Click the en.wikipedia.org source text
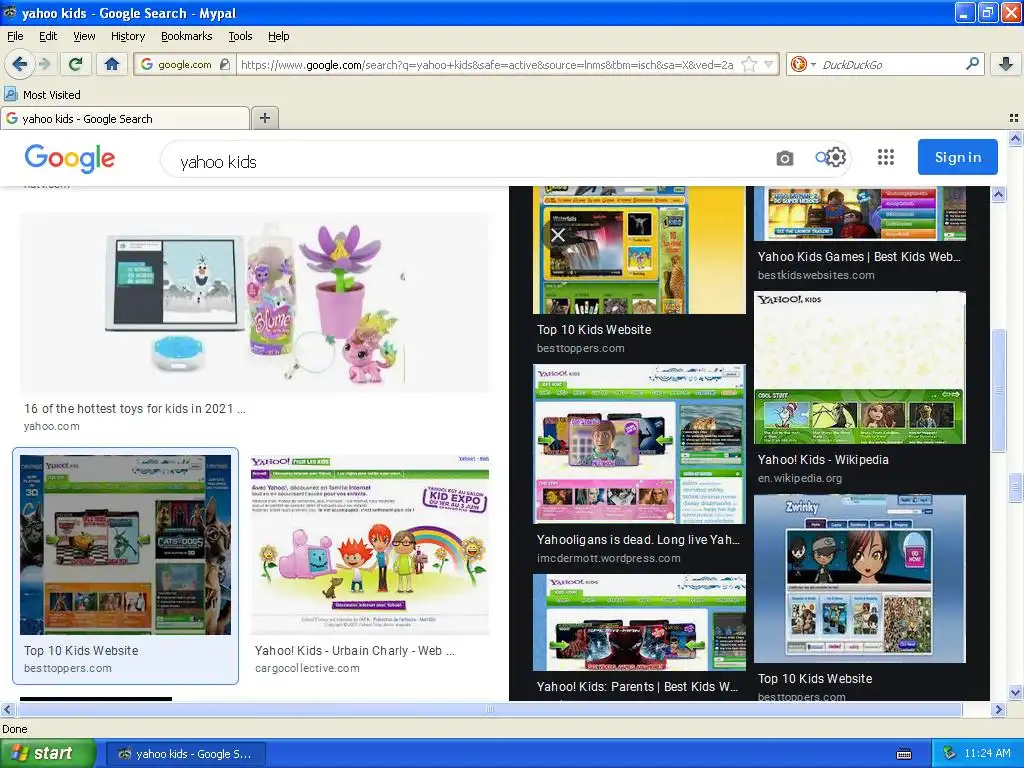The image size is (1024, 768). (x=799, y=478)
